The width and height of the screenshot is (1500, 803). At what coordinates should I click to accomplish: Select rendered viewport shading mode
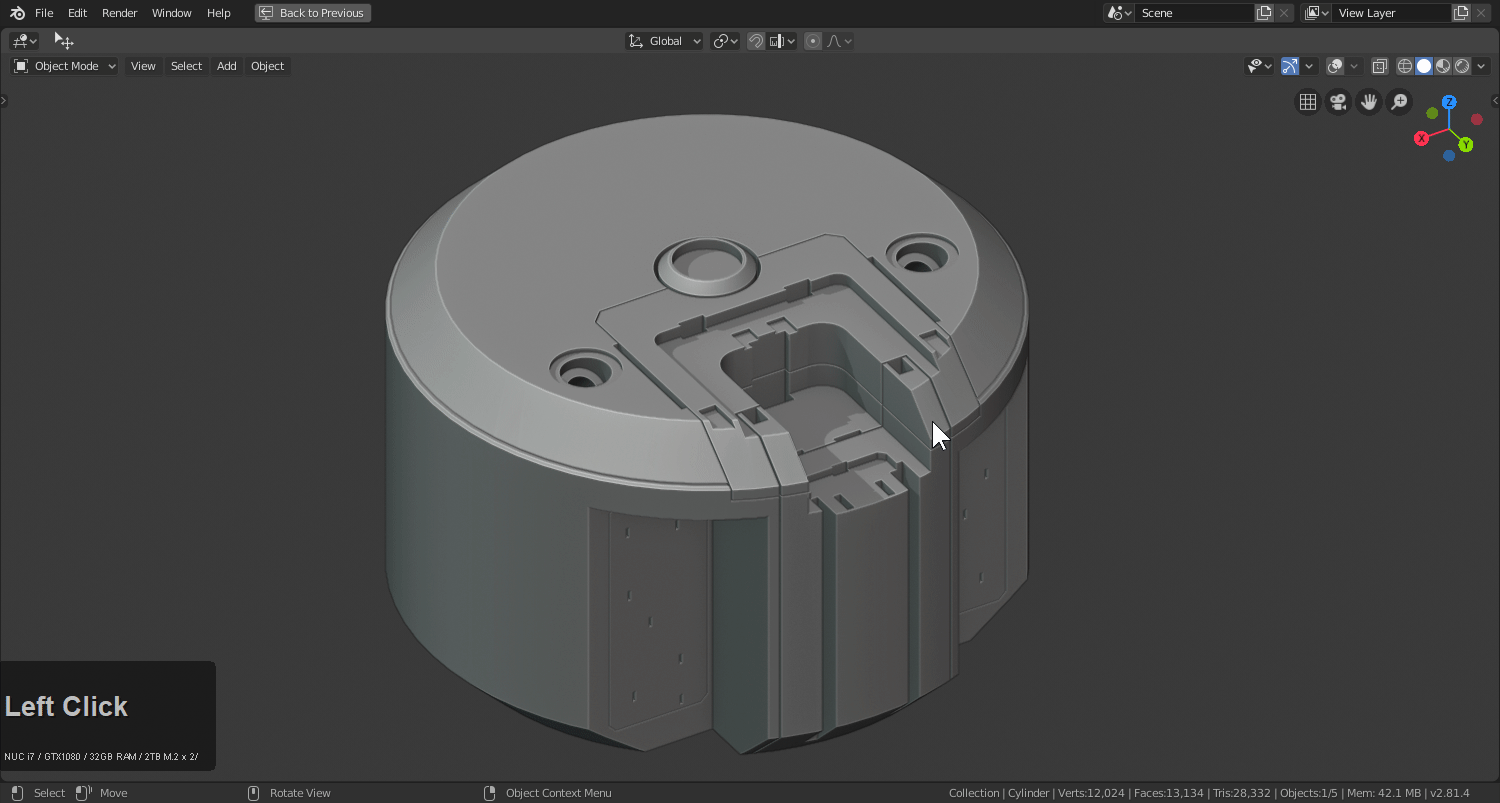[1462, 66]
